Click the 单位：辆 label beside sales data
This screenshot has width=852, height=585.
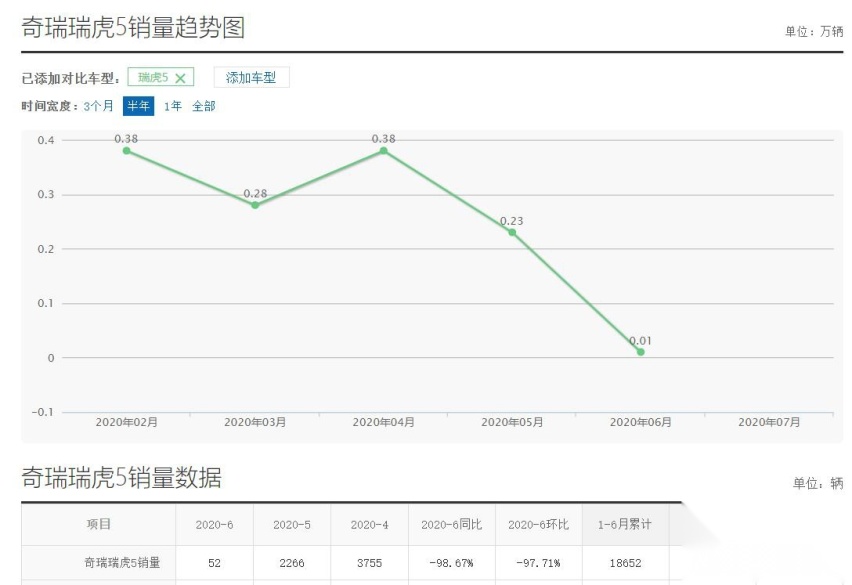pos(818,483)
